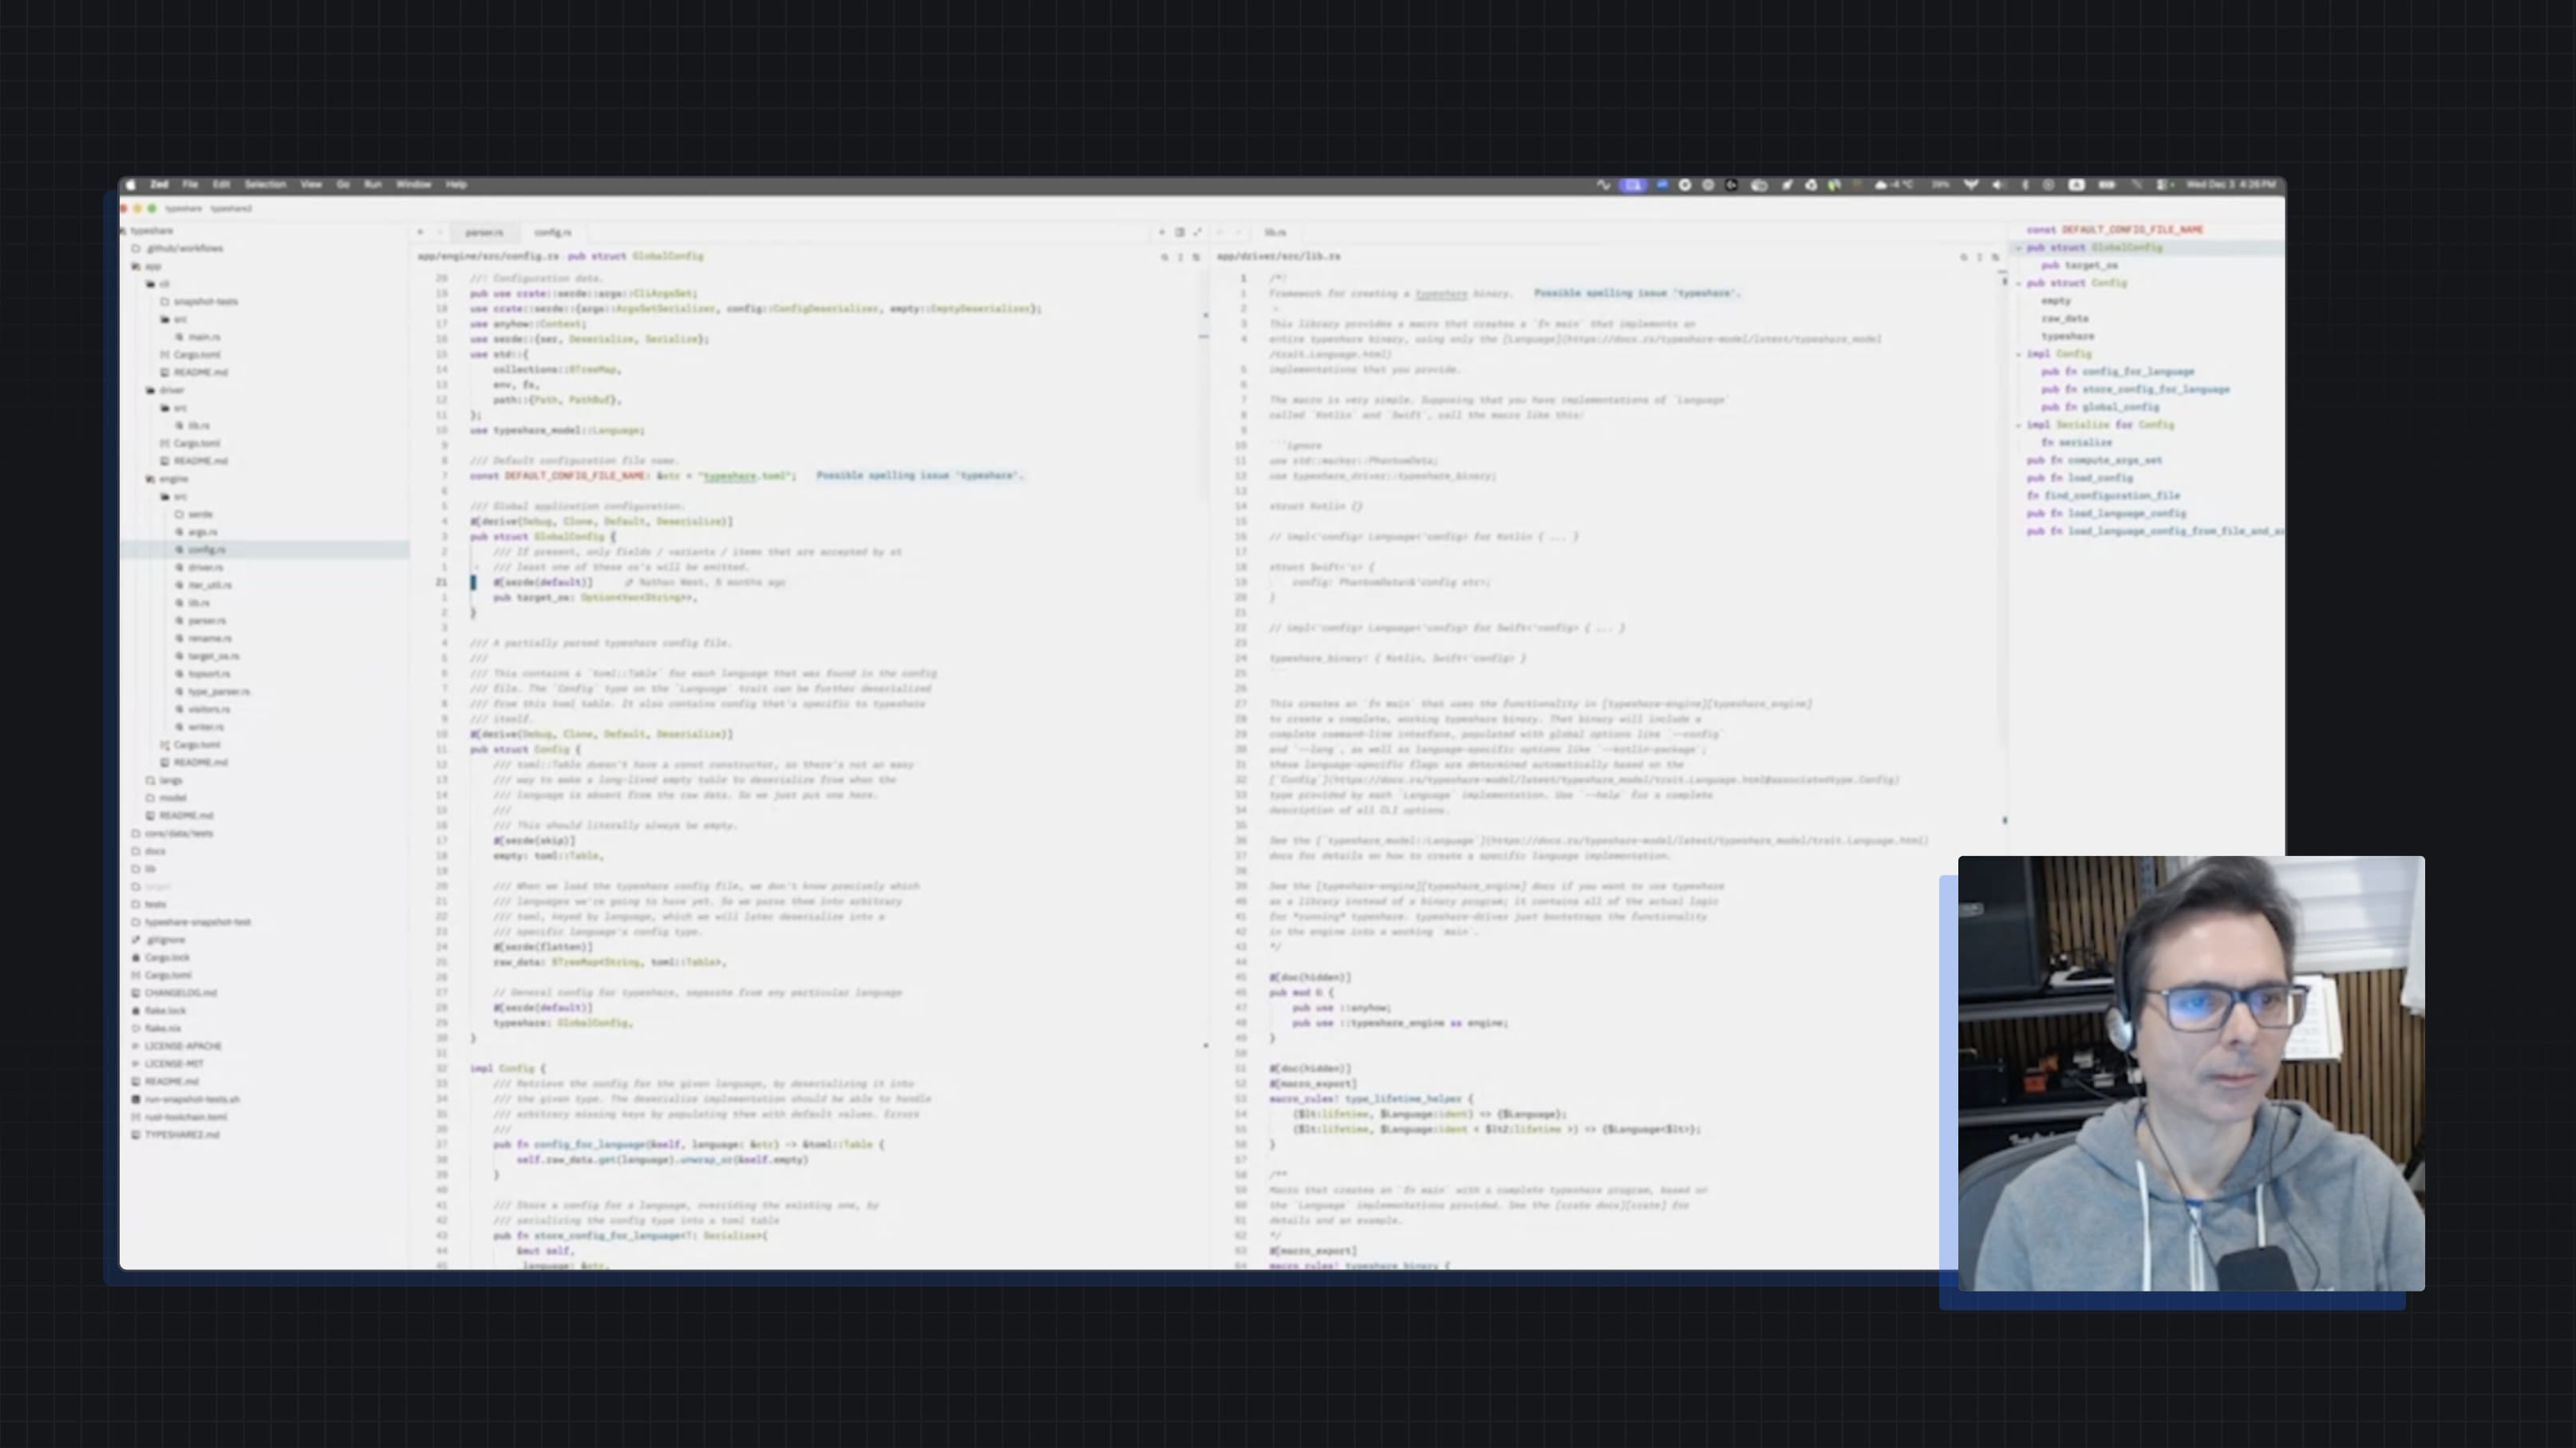This screenshot has width=2576, height=1448.
Task: Collapse impl Config in outline panel
Action: [2019, 354]
